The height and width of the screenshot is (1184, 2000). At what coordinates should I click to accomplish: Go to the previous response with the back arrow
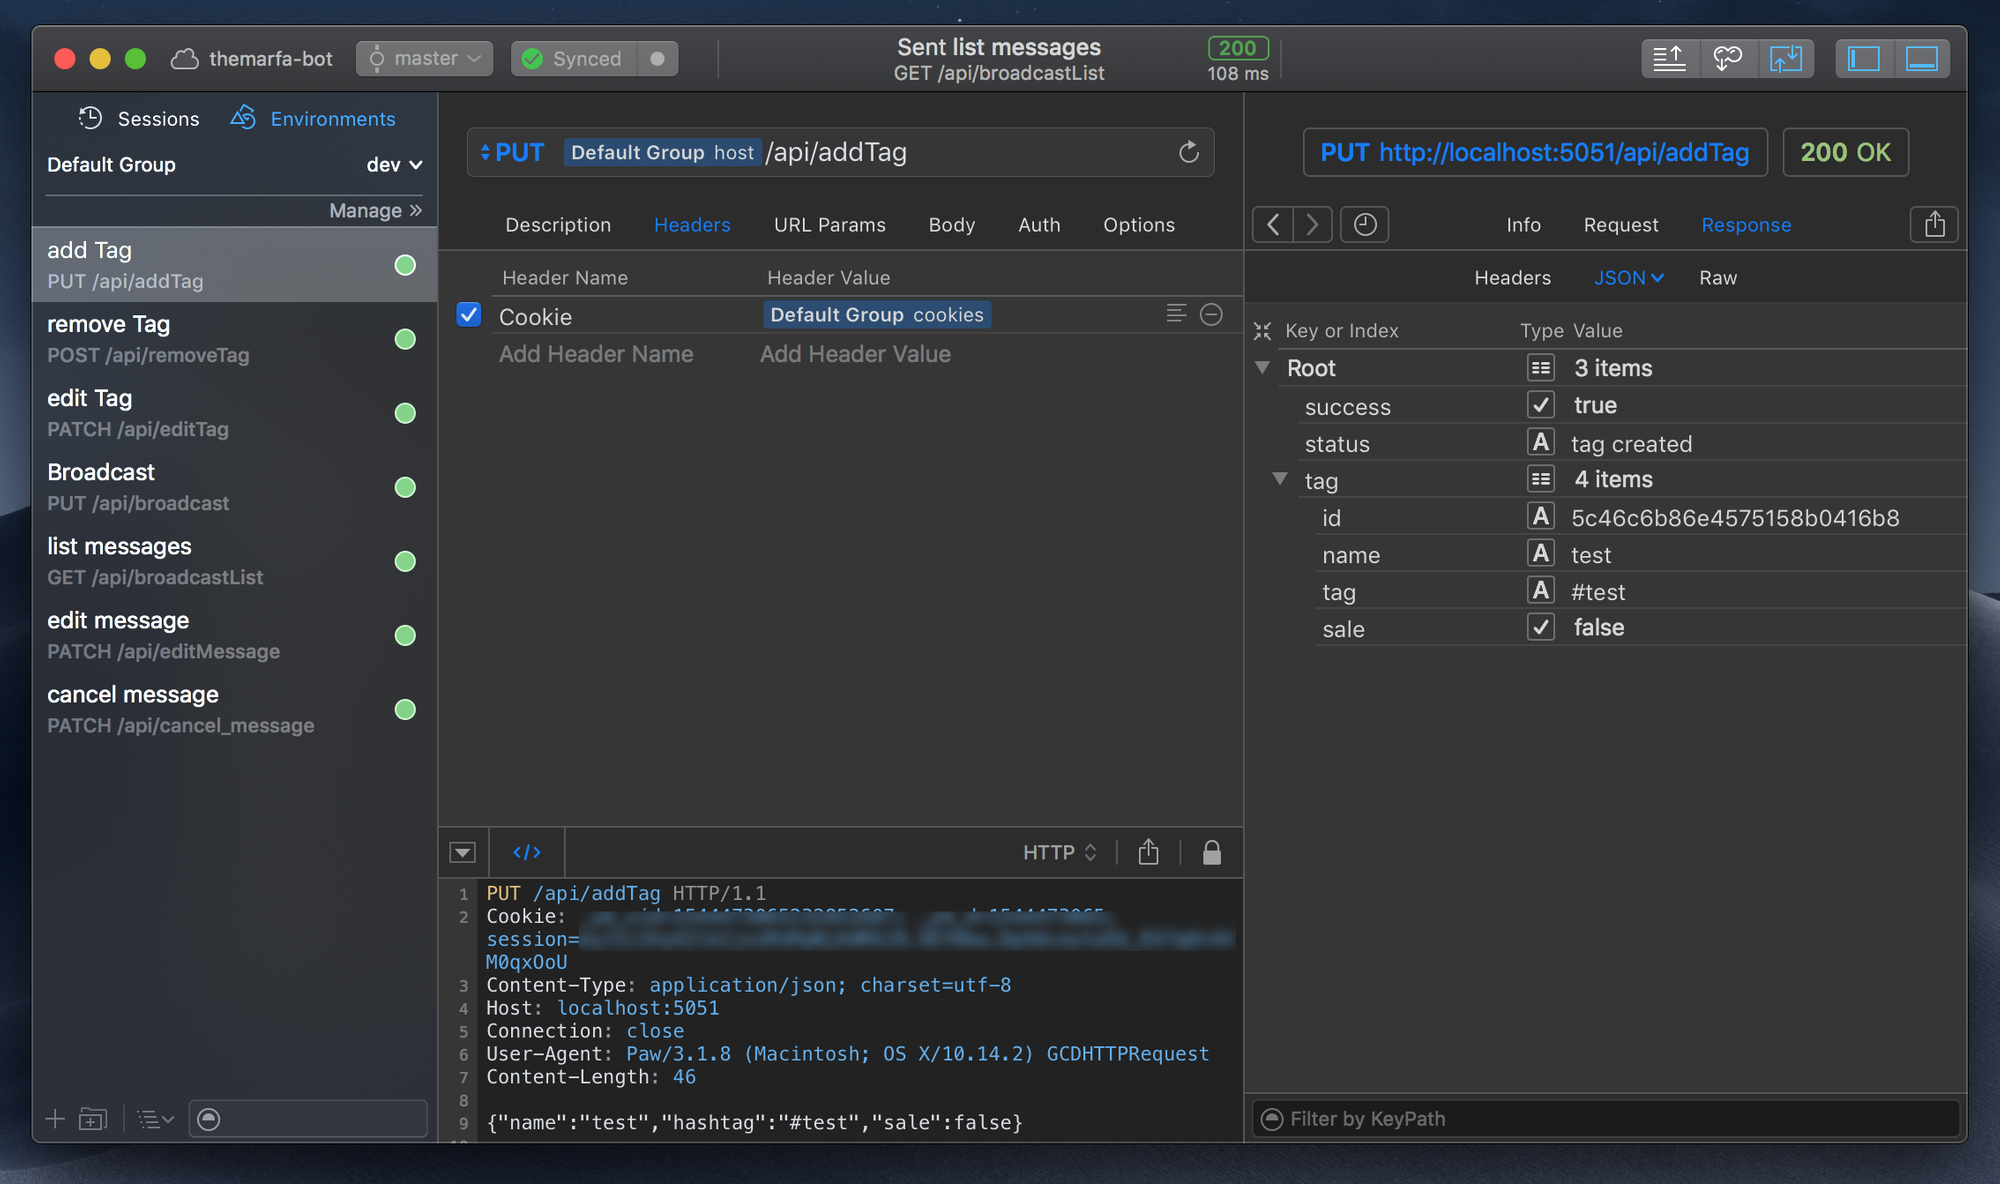(1273, 224)
